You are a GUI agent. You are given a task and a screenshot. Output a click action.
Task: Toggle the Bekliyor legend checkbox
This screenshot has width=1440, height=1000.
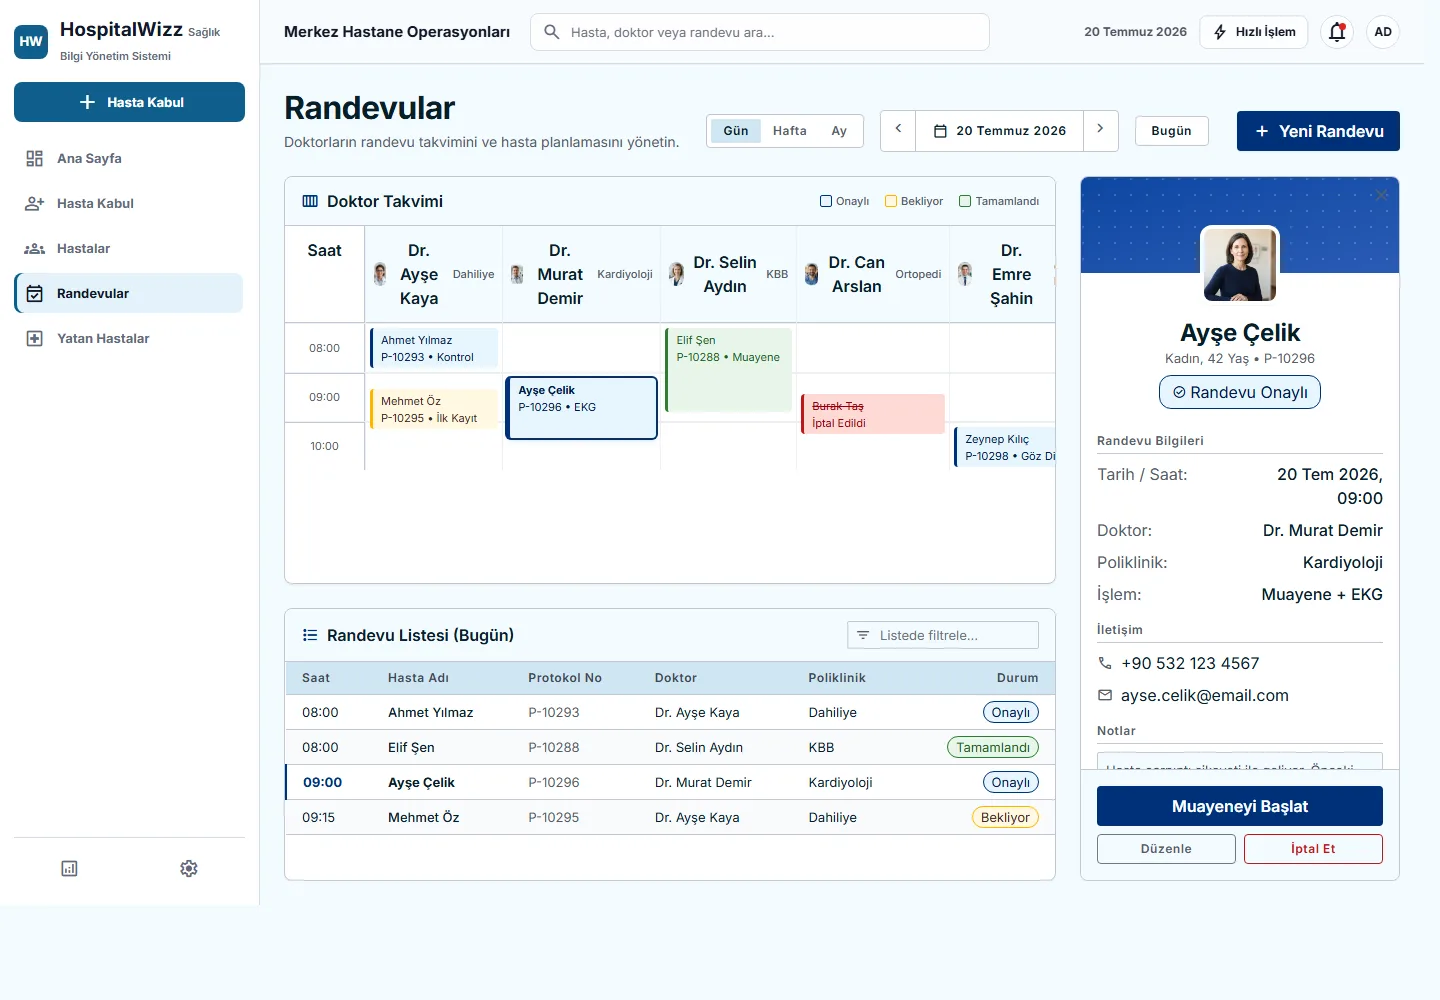(891, 201)
